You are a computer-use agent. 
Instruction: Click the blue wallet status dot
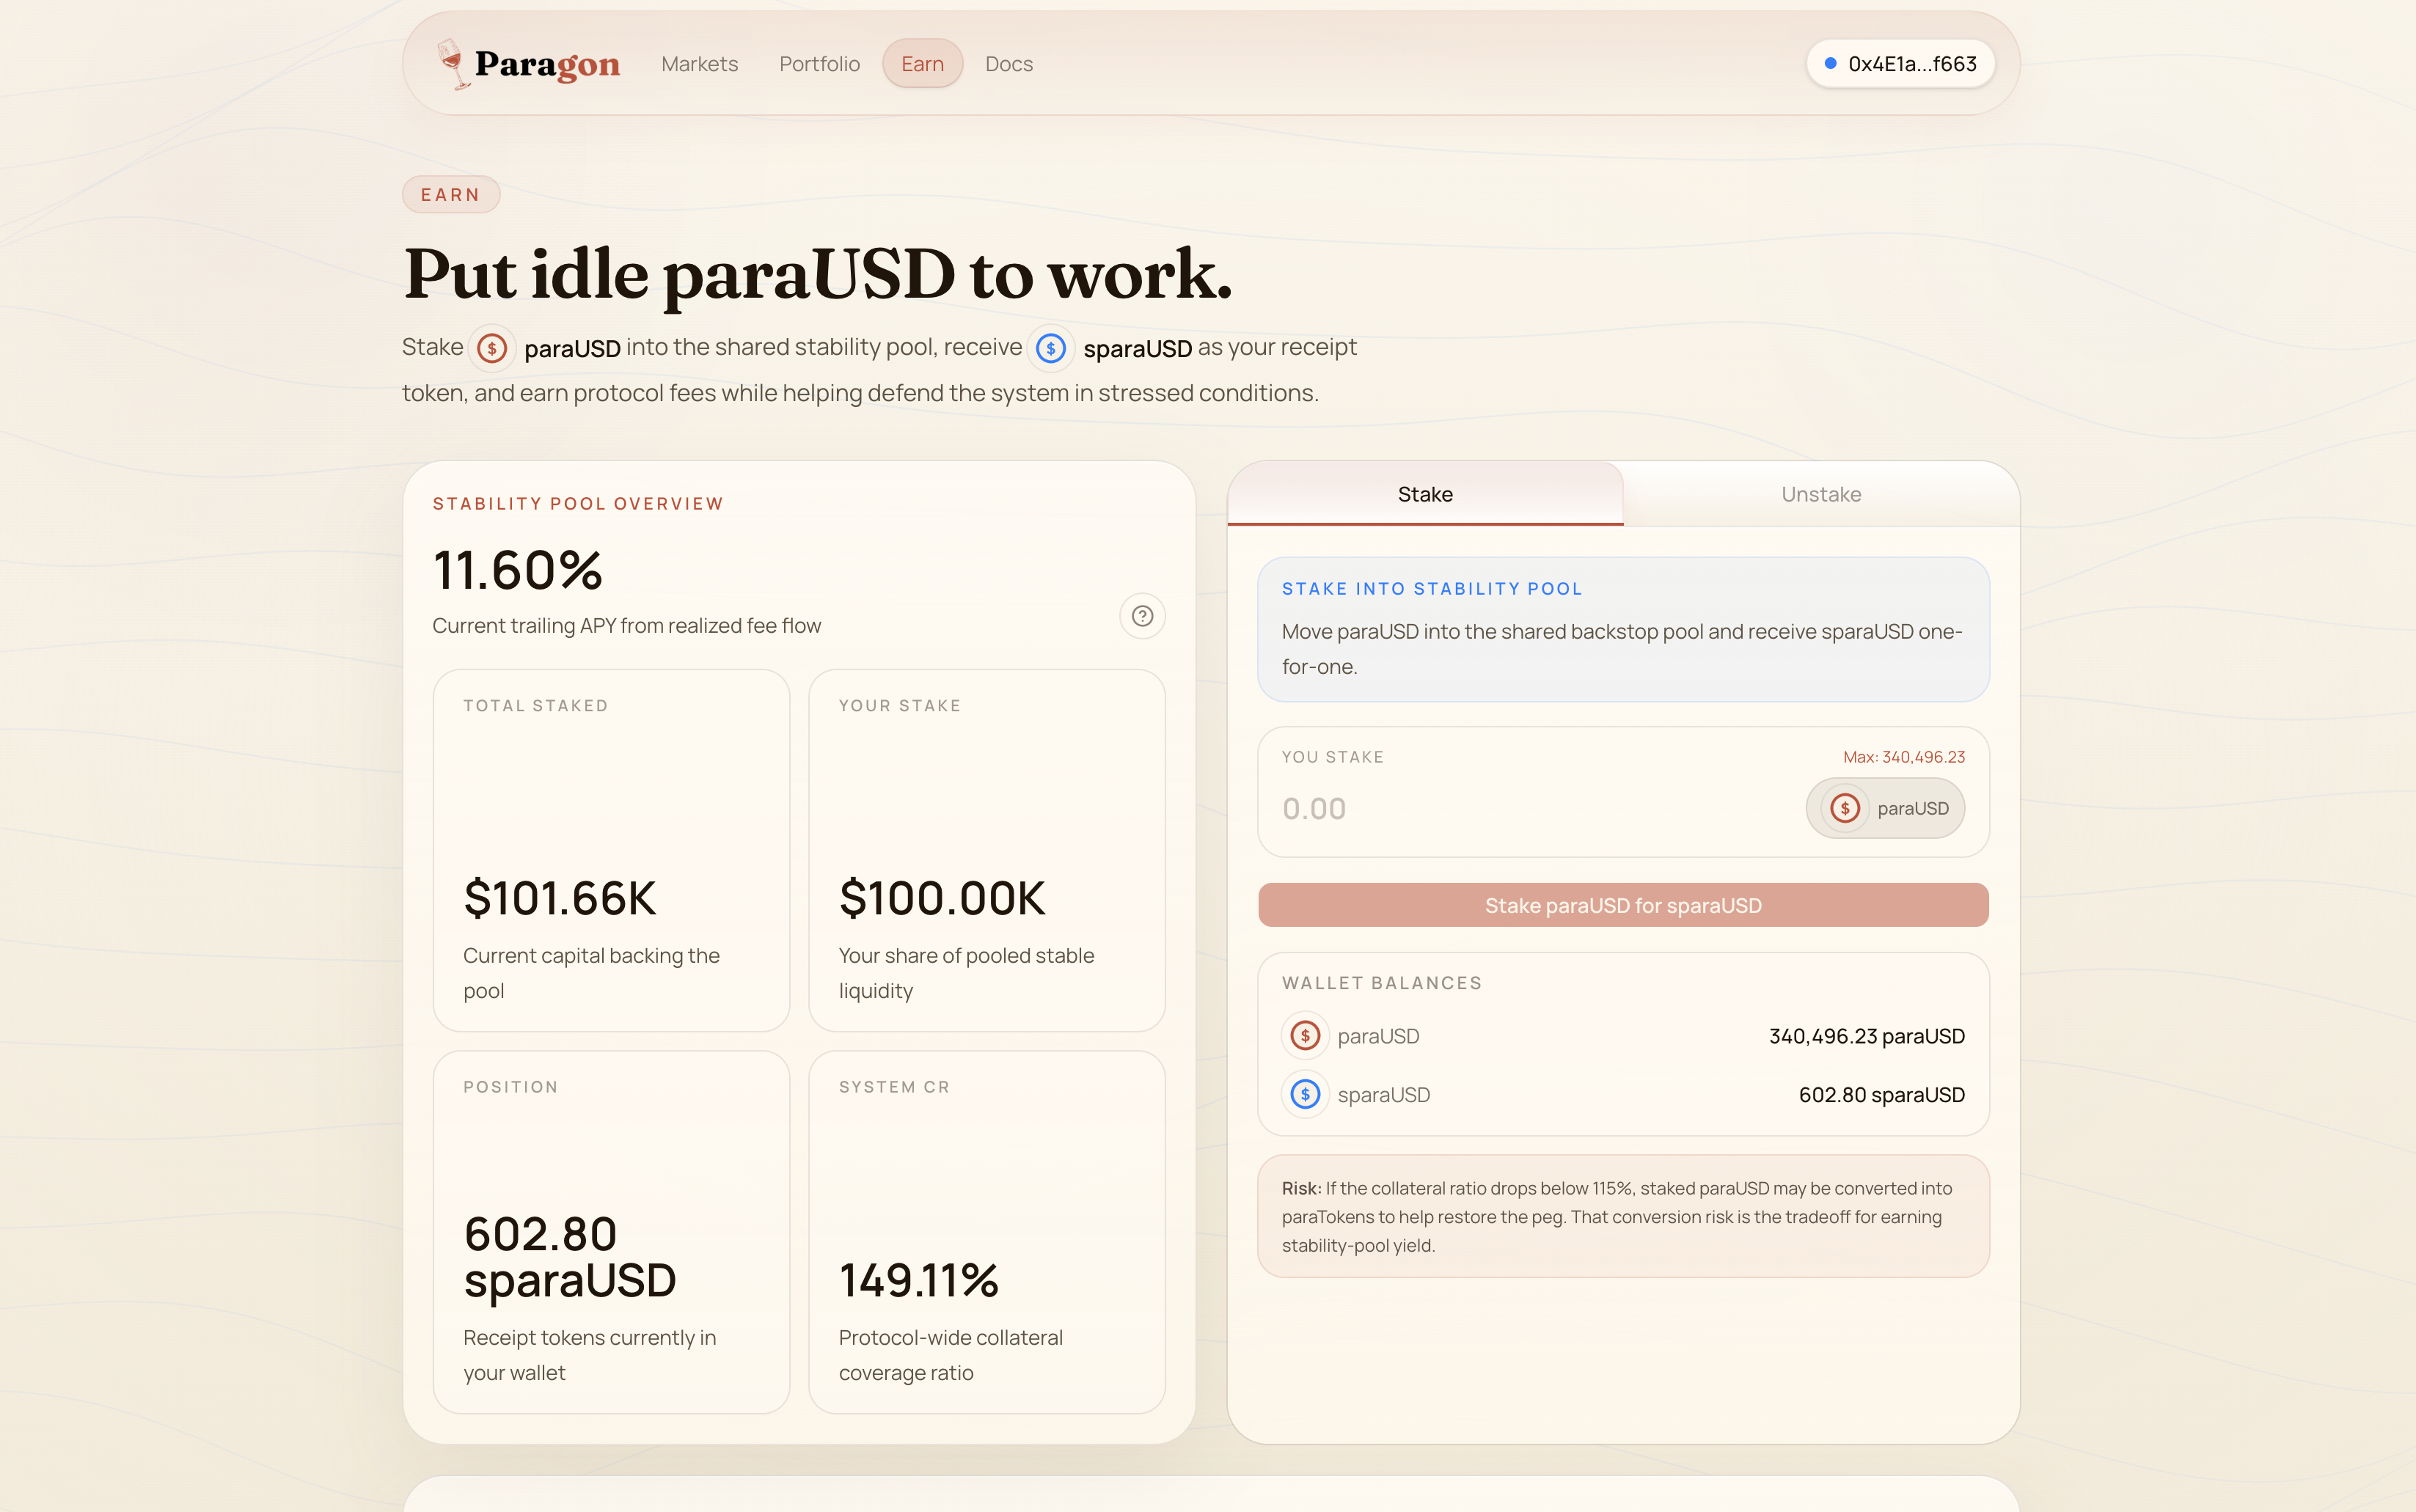click(x=1830, y=63)
